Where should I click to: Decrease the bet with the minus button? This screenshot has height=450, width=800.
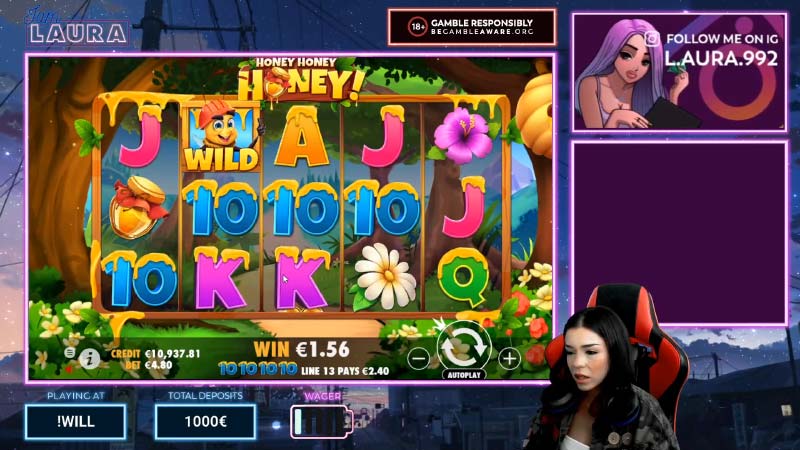(418, 359)
